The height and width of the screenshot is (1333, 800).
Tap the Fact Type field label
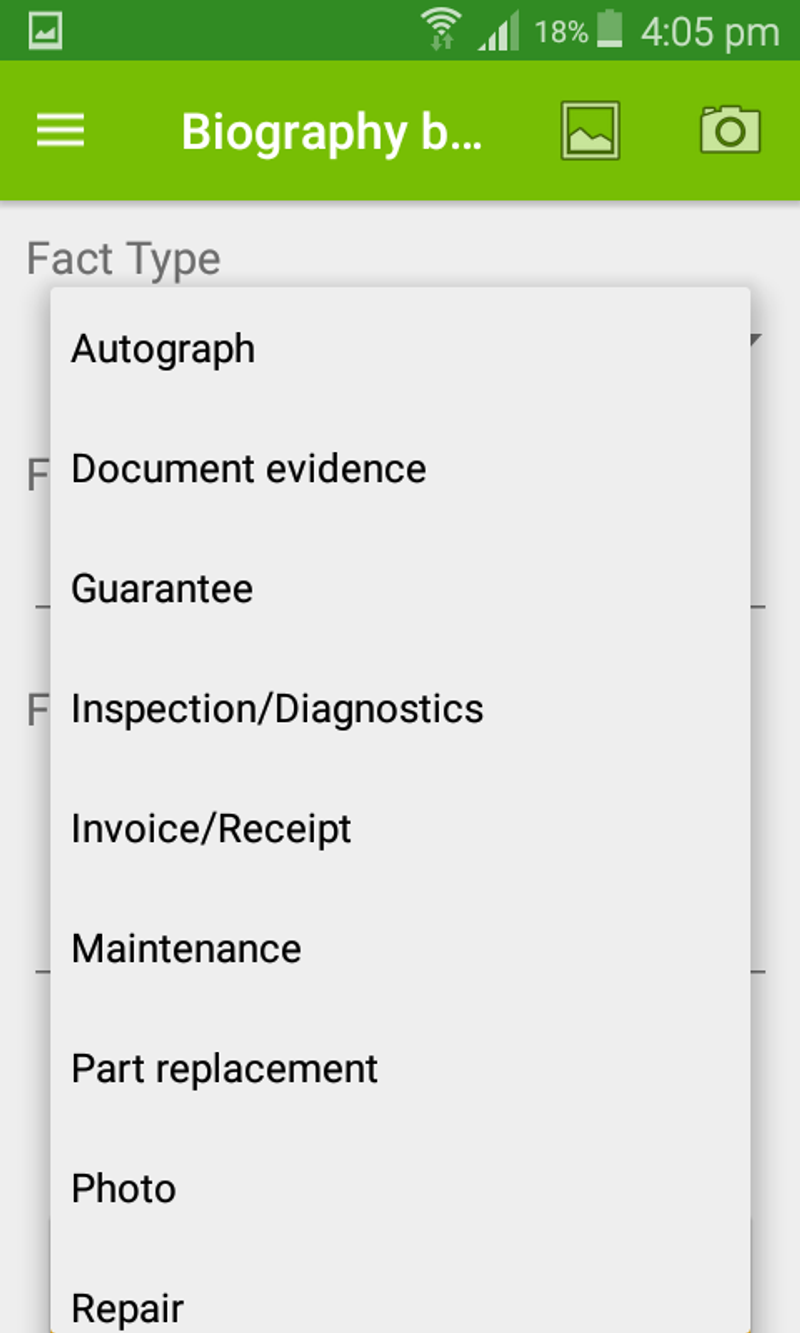[122, 258]
